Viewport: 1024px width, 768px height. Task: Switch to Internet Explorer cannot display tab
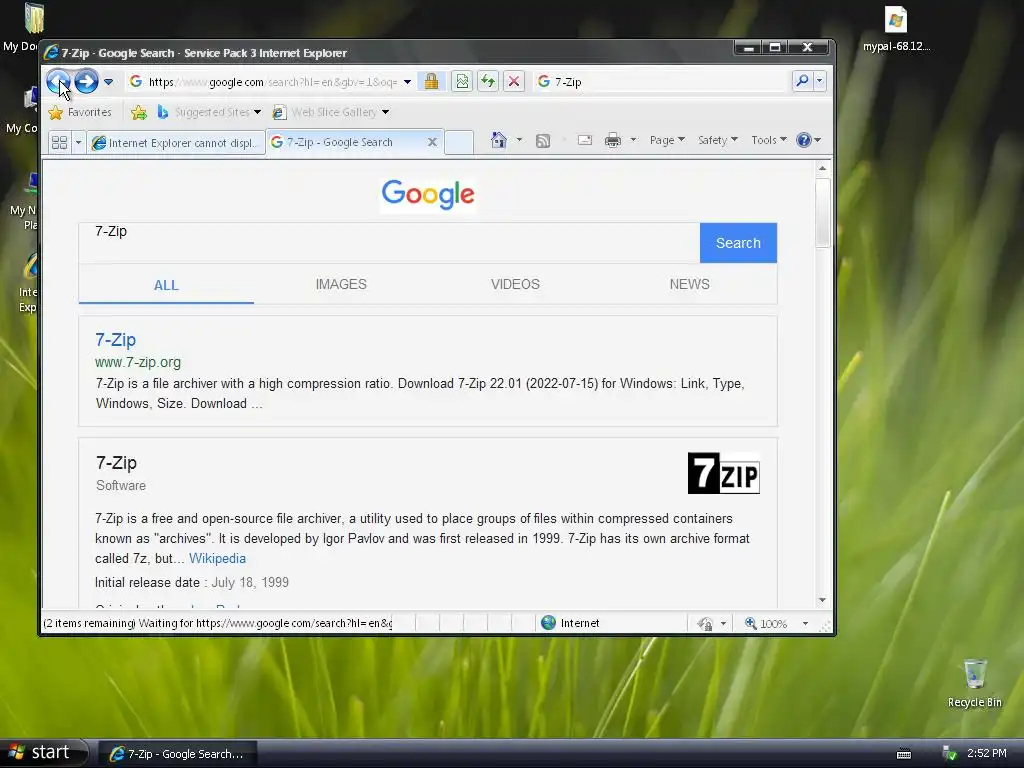tap(176, 142)
